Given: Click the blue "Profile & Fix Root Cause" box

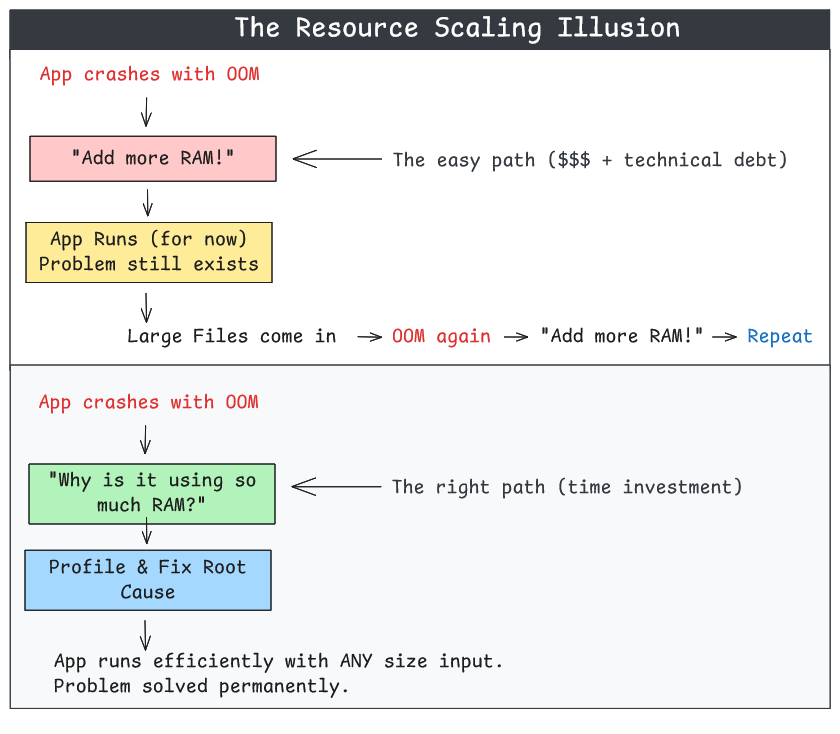Looking at the screenshot, I should point(148,580).
